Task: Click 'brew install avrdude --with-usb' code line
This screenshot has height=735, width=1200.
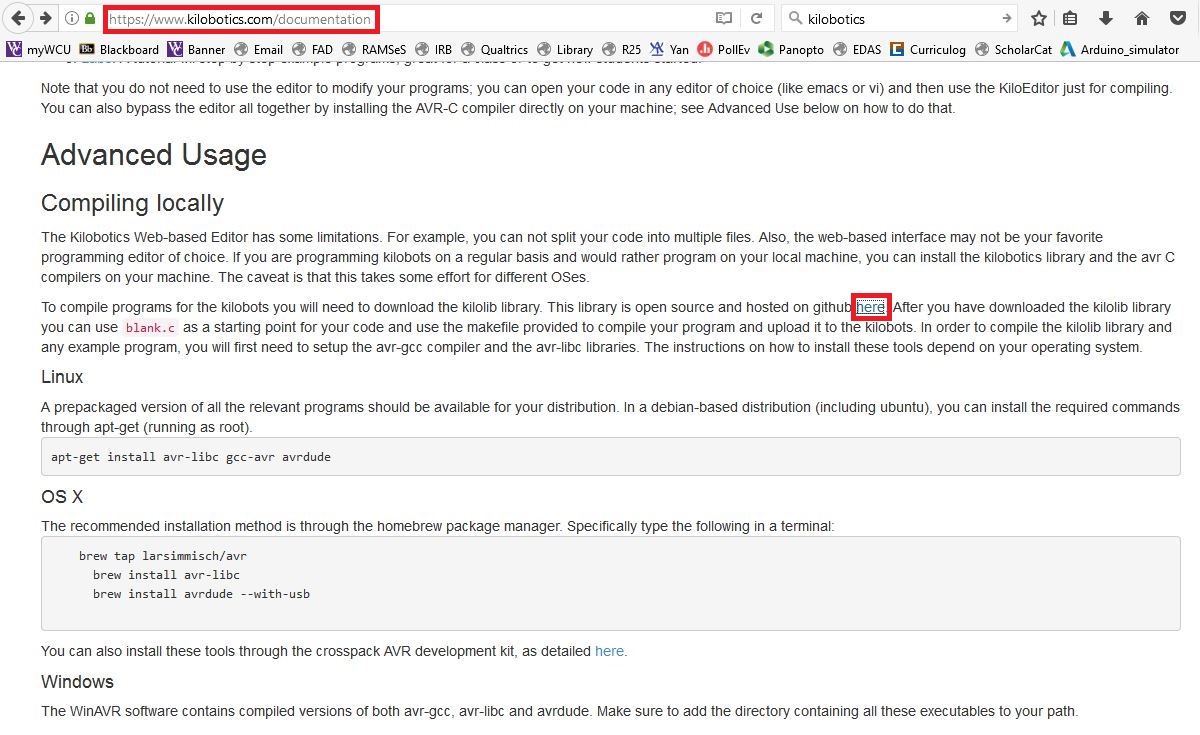Action: click(x=201, y=594)
